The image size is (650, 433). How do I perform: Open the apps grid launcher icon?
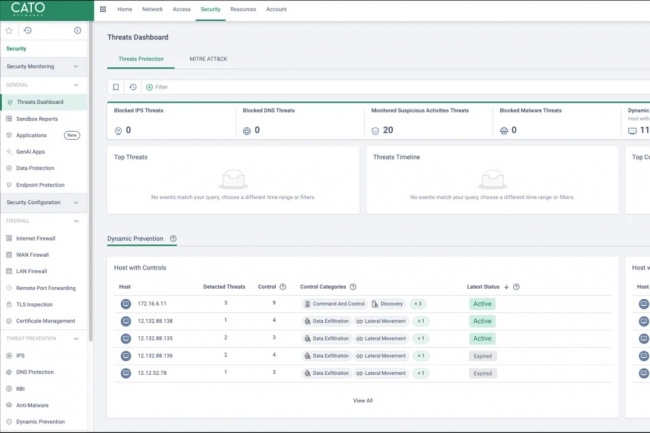(x=103, y=9)
